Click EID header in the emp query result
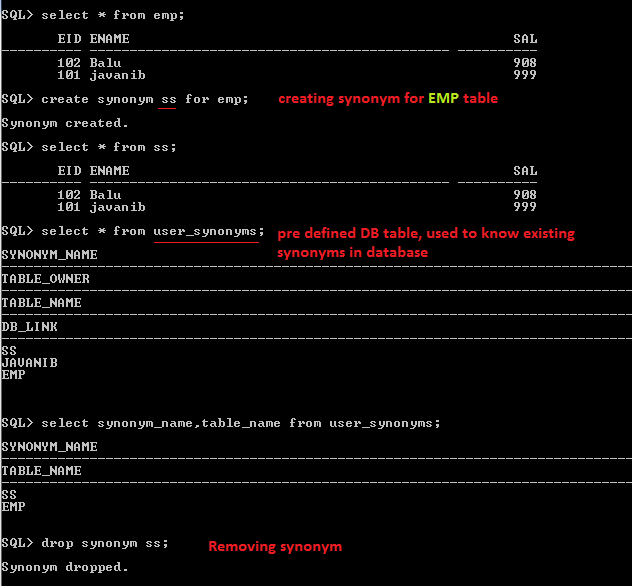 tap(69, 39)
